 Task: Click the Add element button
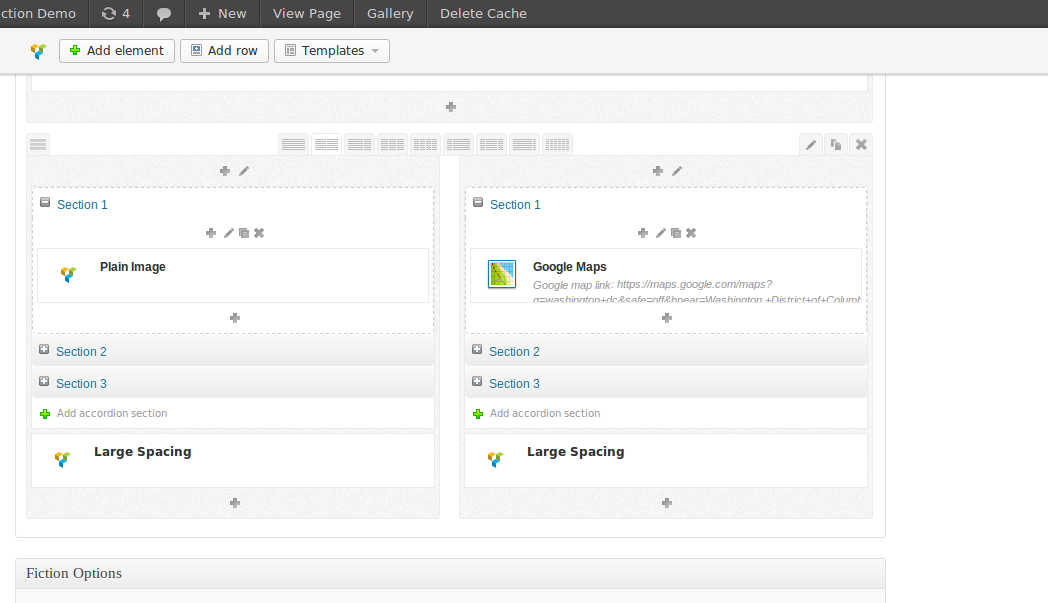117,51
